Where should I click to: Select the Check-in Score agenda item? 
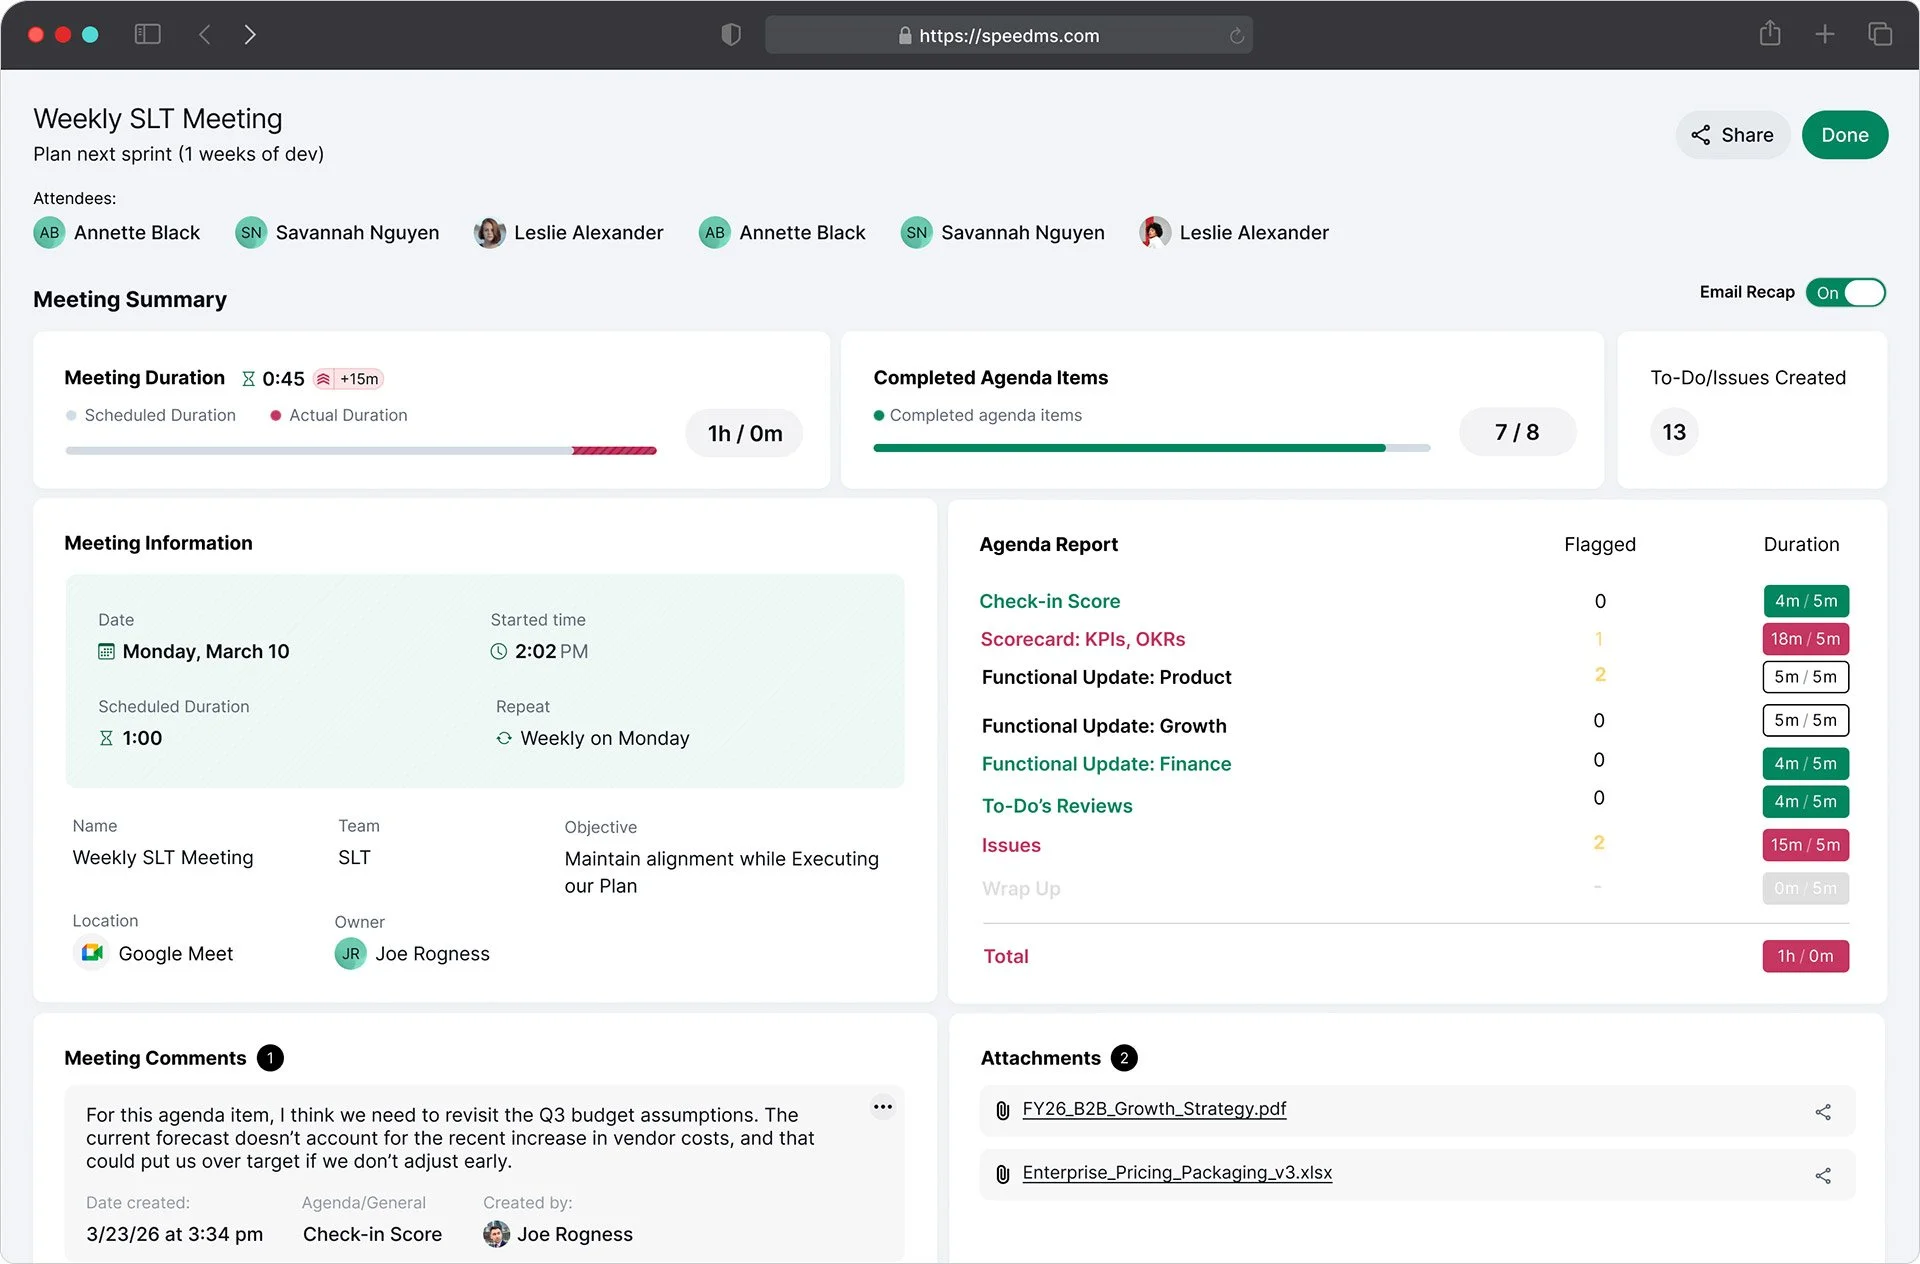1049,601
